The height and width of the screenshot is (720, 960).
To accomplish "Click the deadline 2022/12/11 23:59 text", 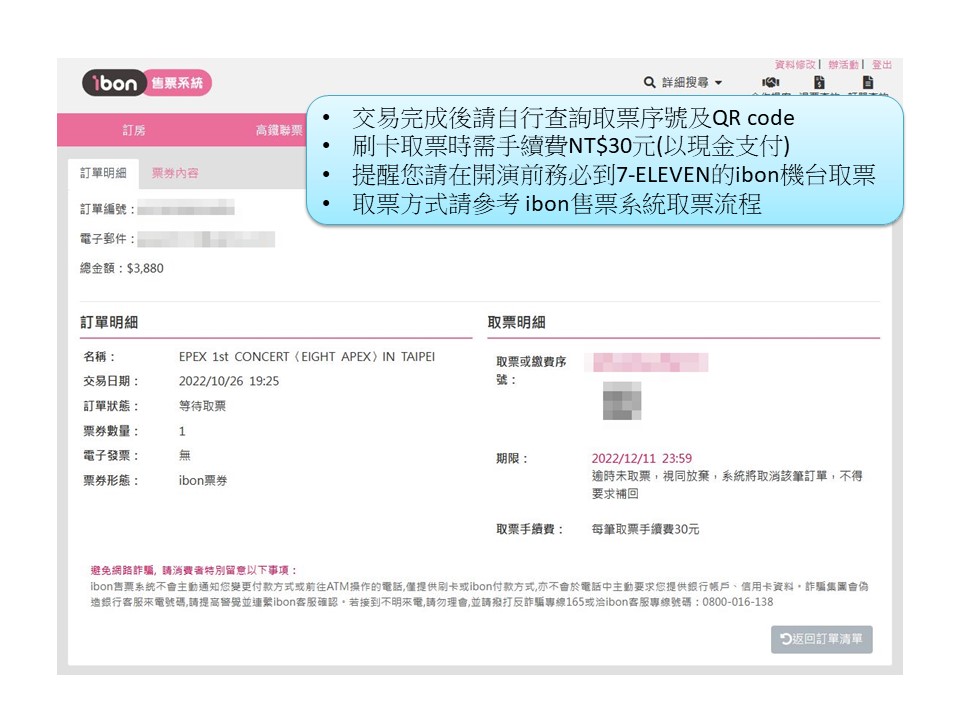I will [642, 458].
